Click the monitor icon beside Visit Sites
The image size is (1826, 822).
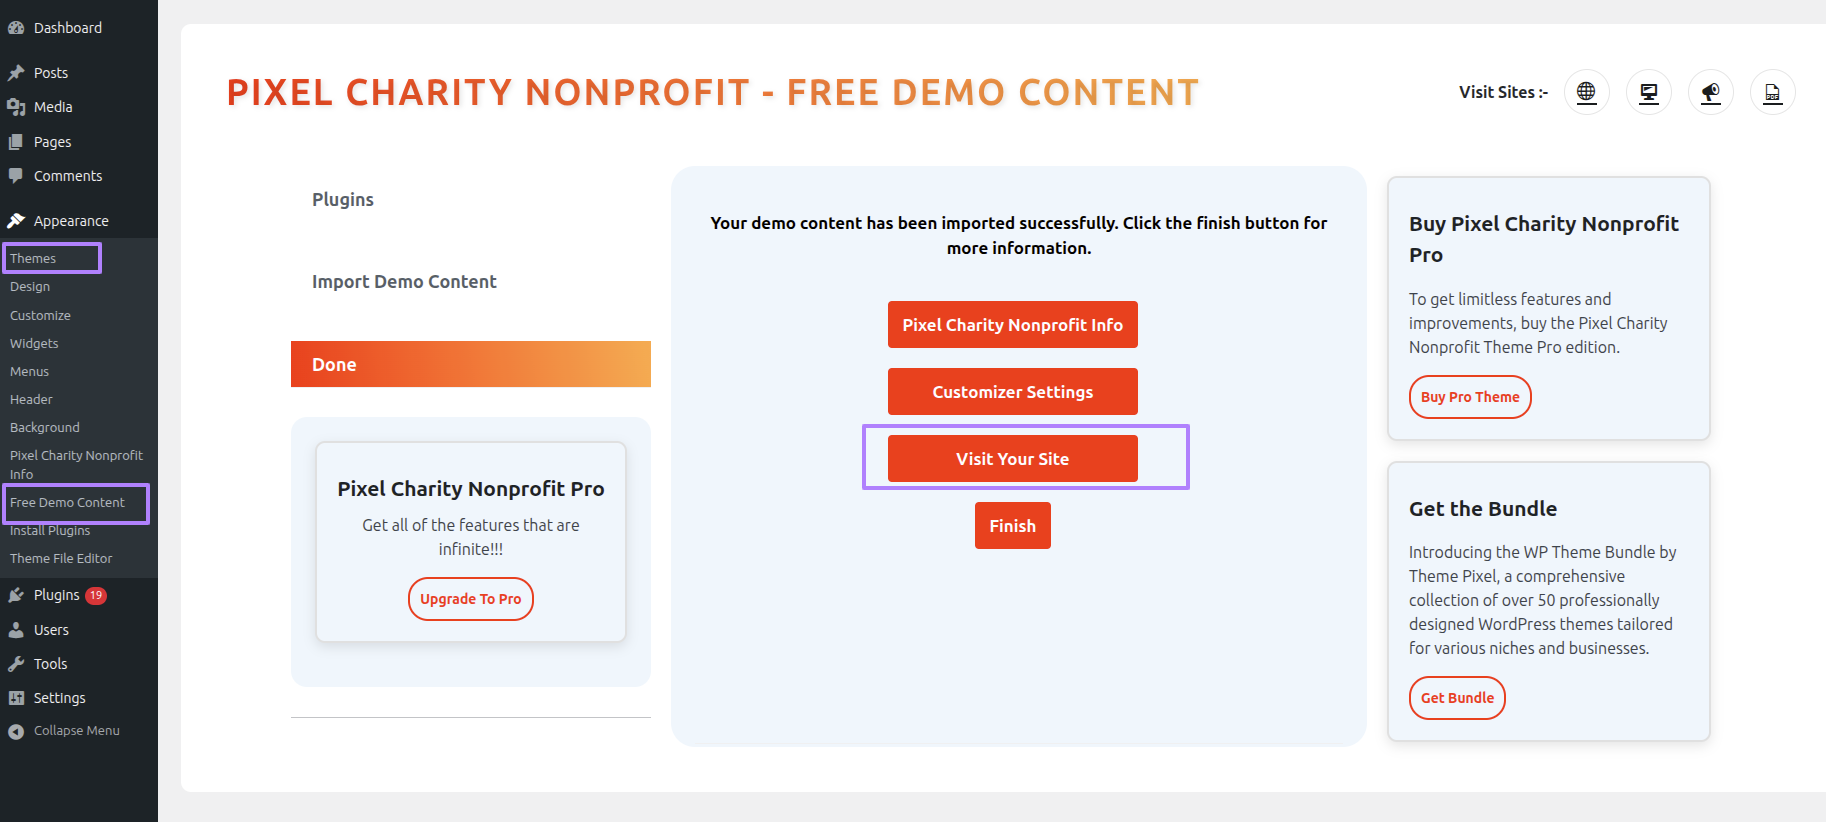tap(1649, 92)
